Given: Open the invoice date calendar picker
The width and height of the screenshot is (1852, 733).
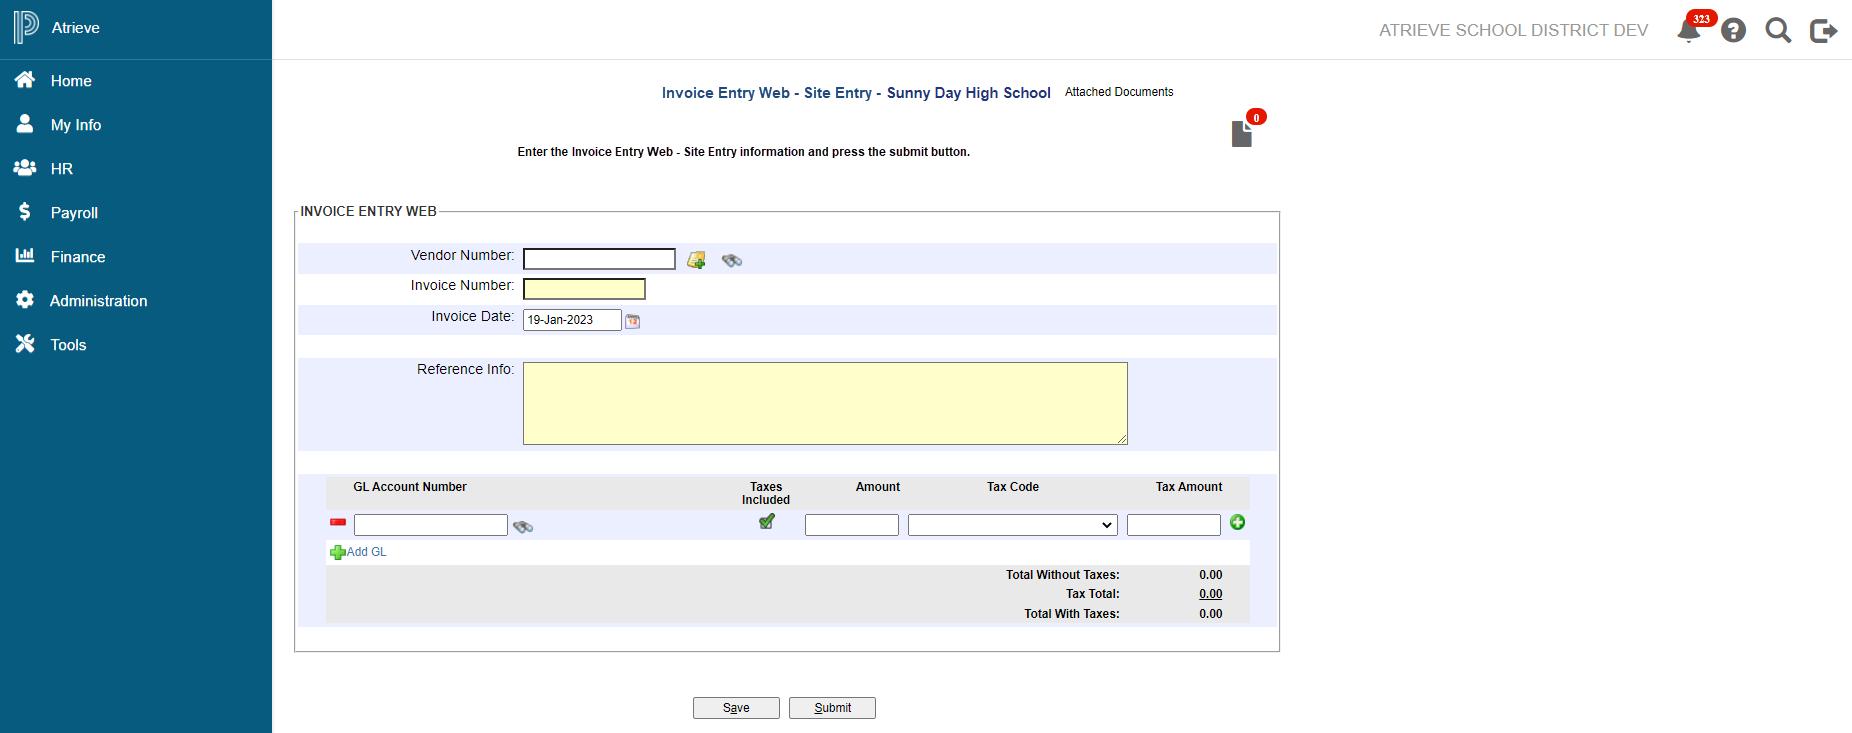Looking at the screenshot, I should tap(633, 321).
